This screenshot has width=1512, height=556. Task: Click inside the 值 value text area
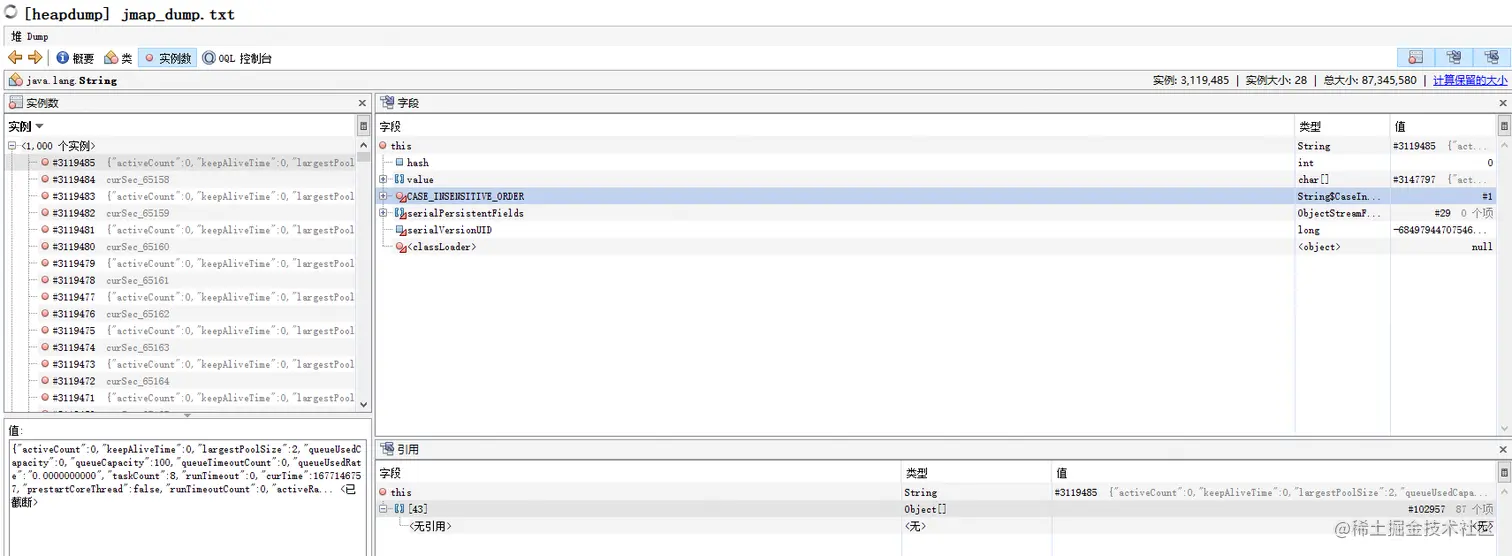pyautogui.click(x=185, y=497)
